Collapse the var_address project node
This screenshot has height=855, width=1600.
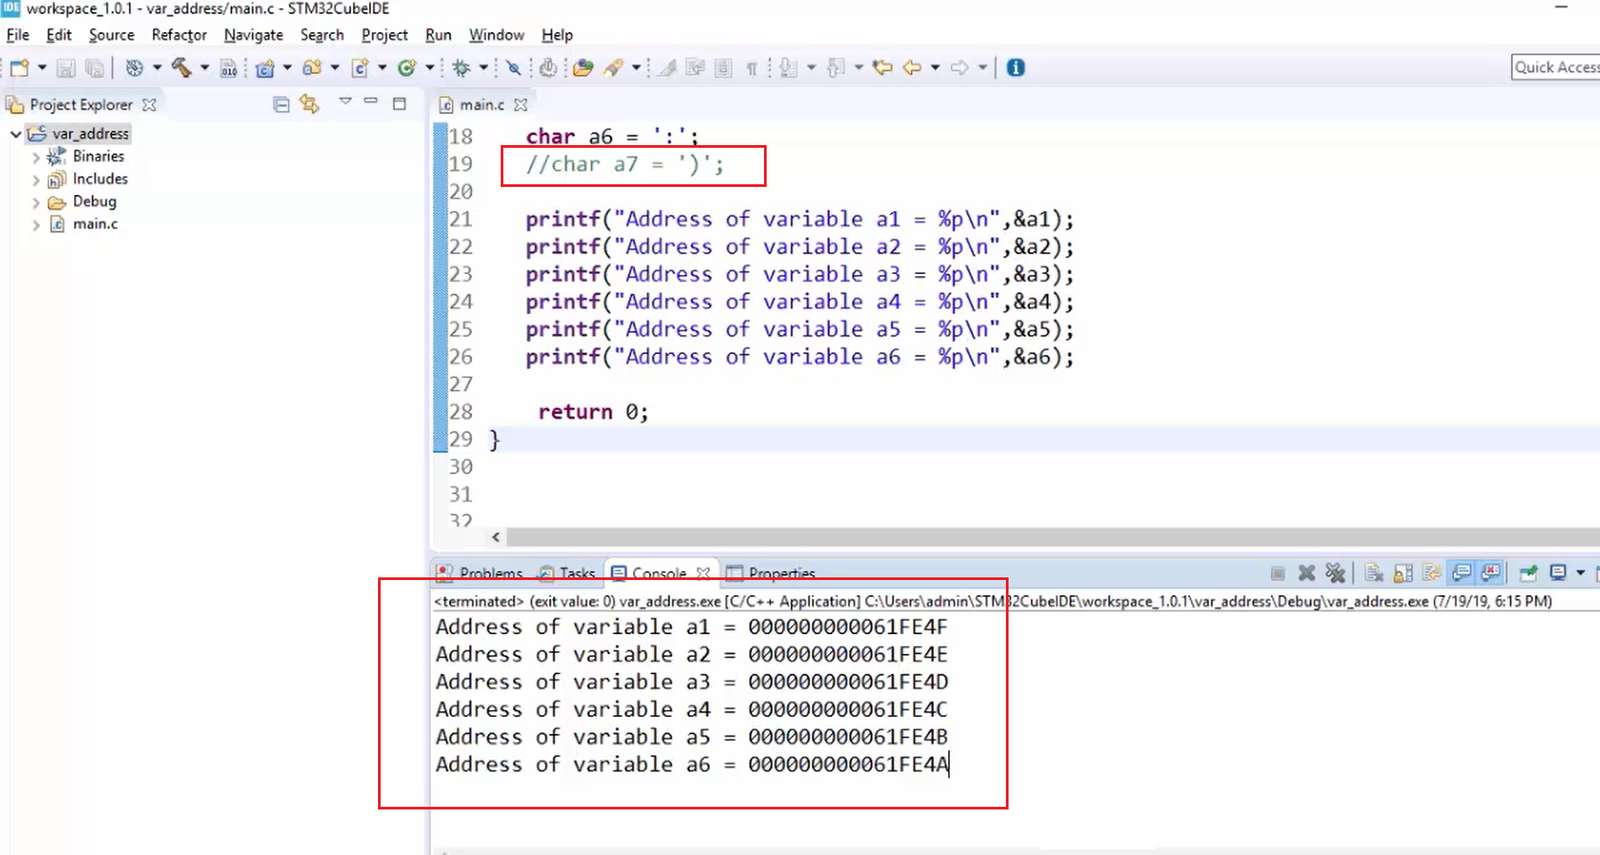[x=16, y=133]
